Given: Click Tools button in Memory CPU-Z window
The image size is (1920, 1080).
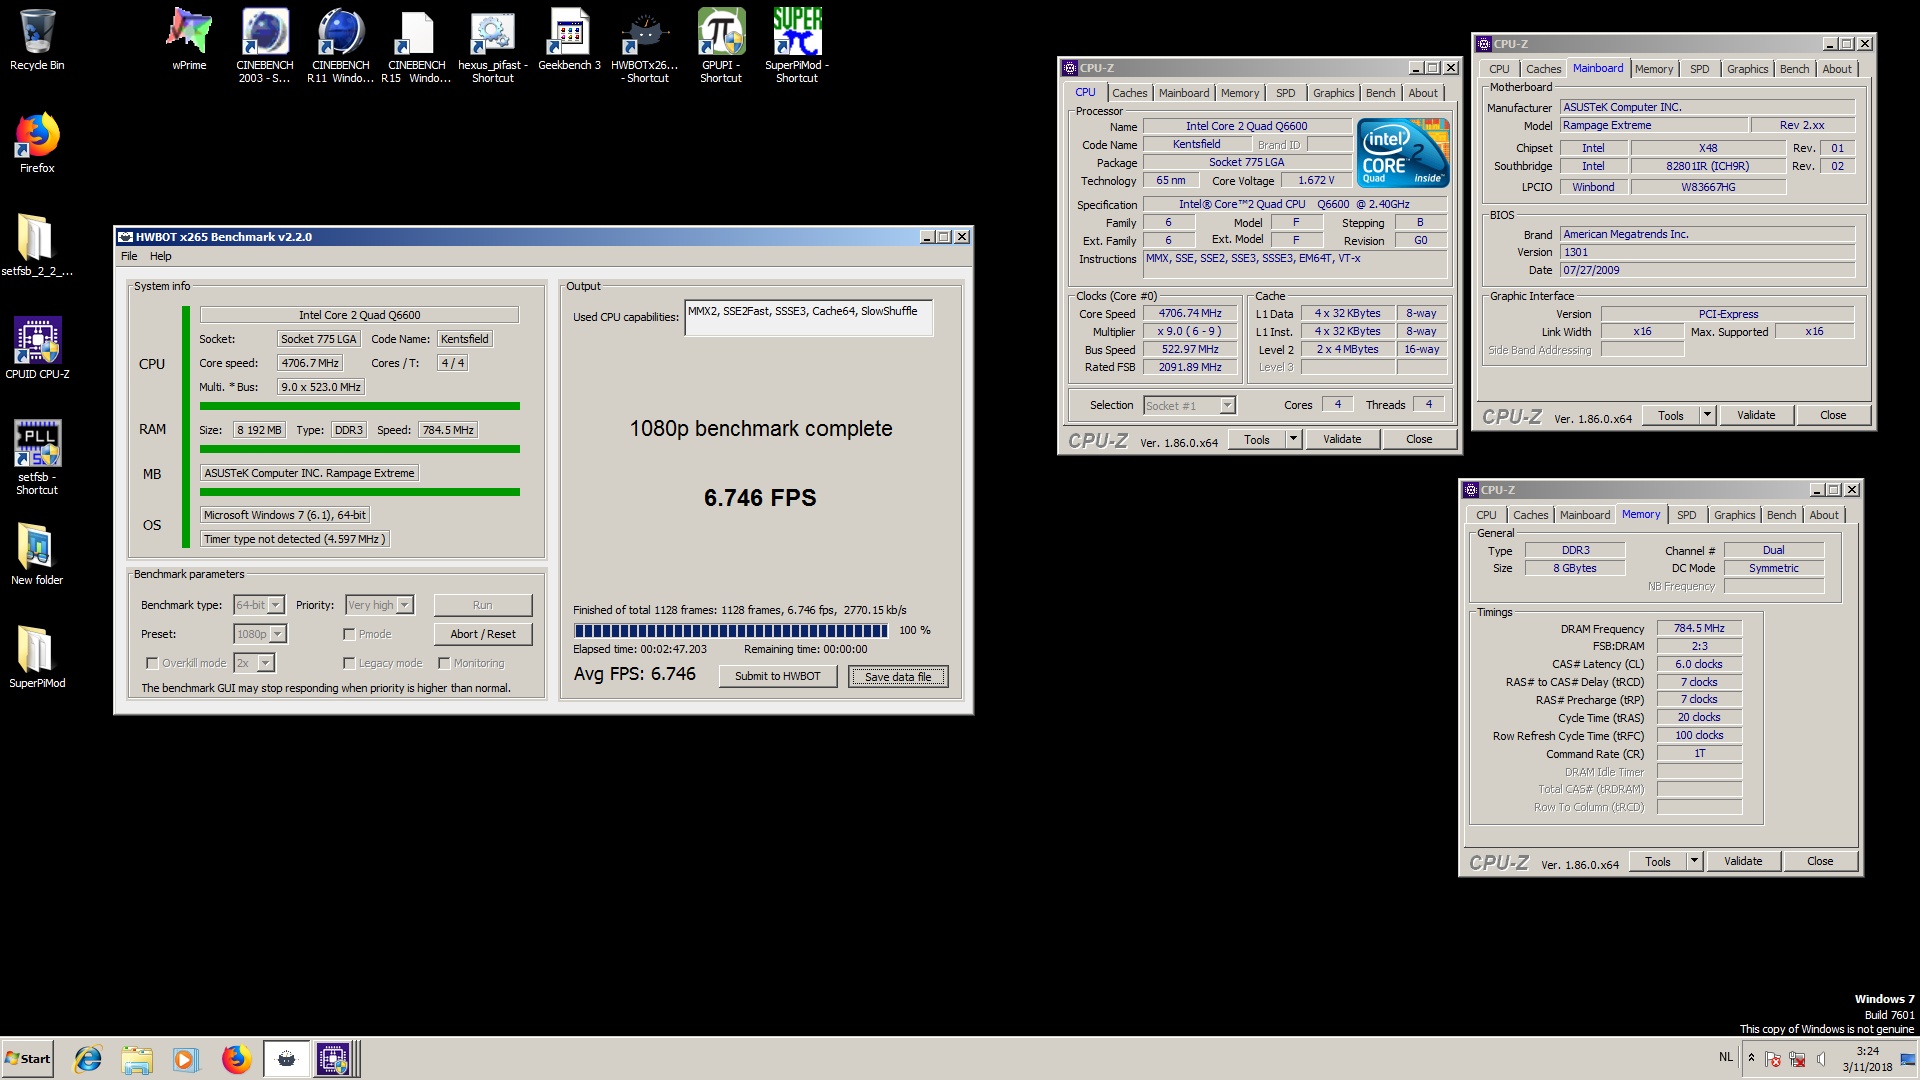Looking at the screenshot, I should tap(1658, 861).
